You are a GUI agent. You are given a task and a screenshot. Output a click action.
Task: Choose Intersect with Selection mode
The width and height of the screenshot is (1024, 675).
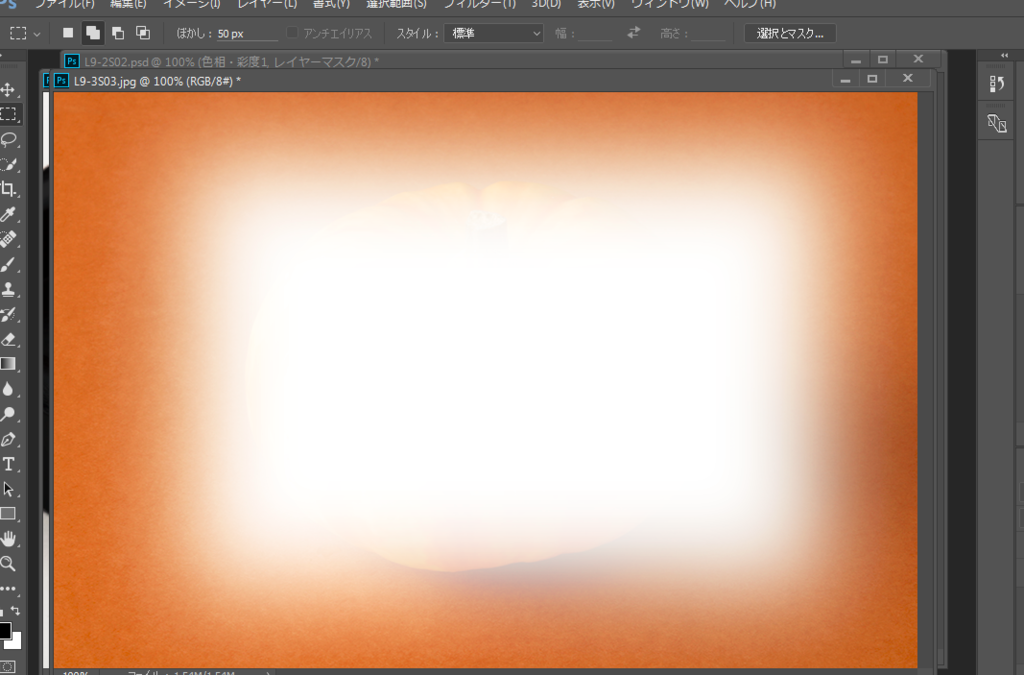click(143, 33)
